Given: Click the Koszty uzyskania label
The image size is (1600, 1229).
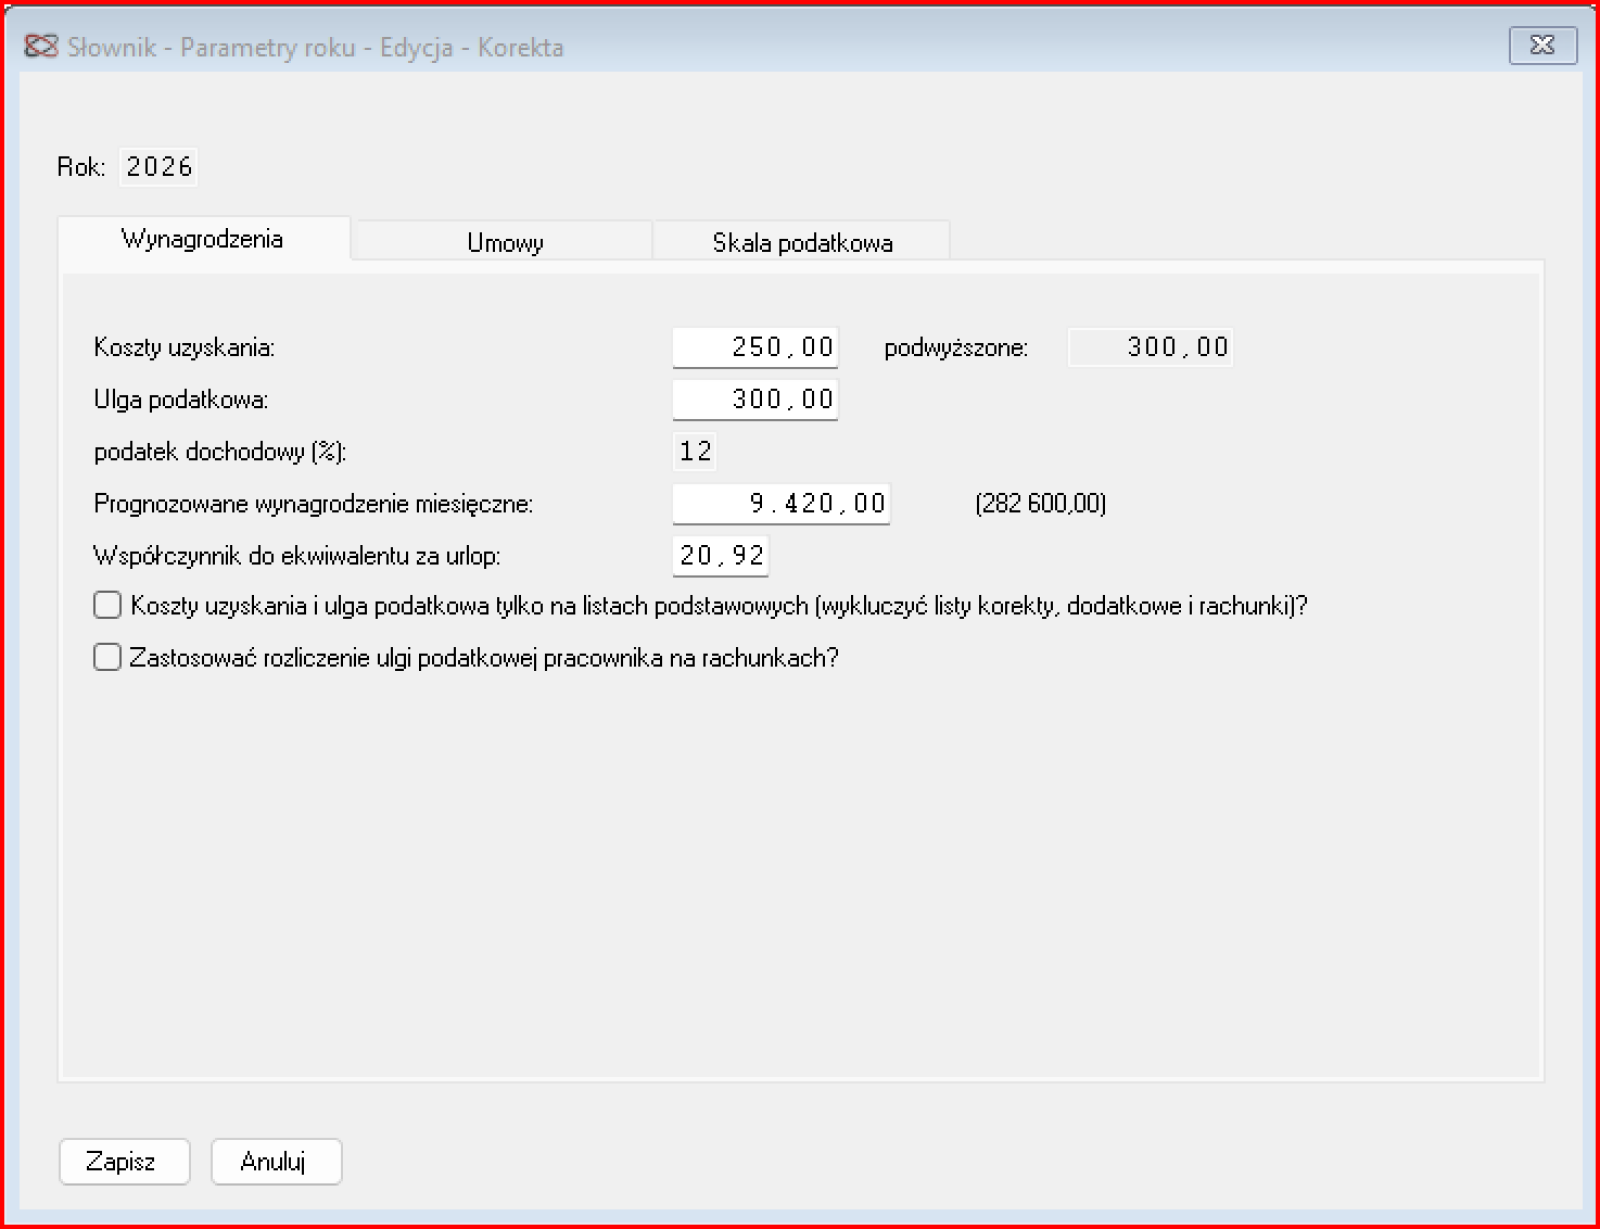Looking at the screenshot, I should pyautogui.click(x=184, y=347).
